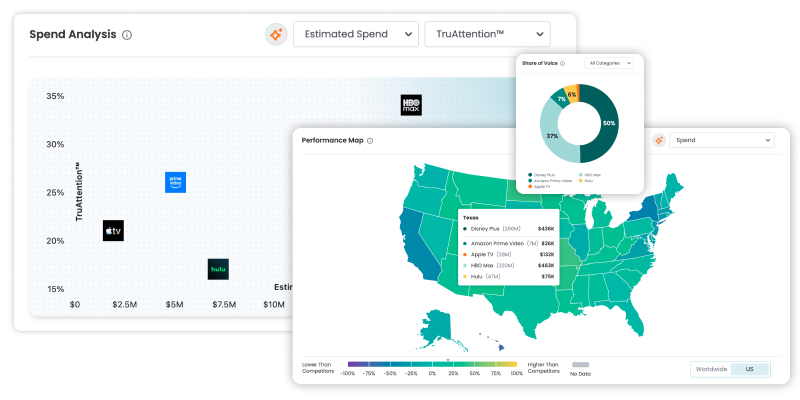
Task: Open the Estimated Spend dropdown
Action: (x=356, y=34)
